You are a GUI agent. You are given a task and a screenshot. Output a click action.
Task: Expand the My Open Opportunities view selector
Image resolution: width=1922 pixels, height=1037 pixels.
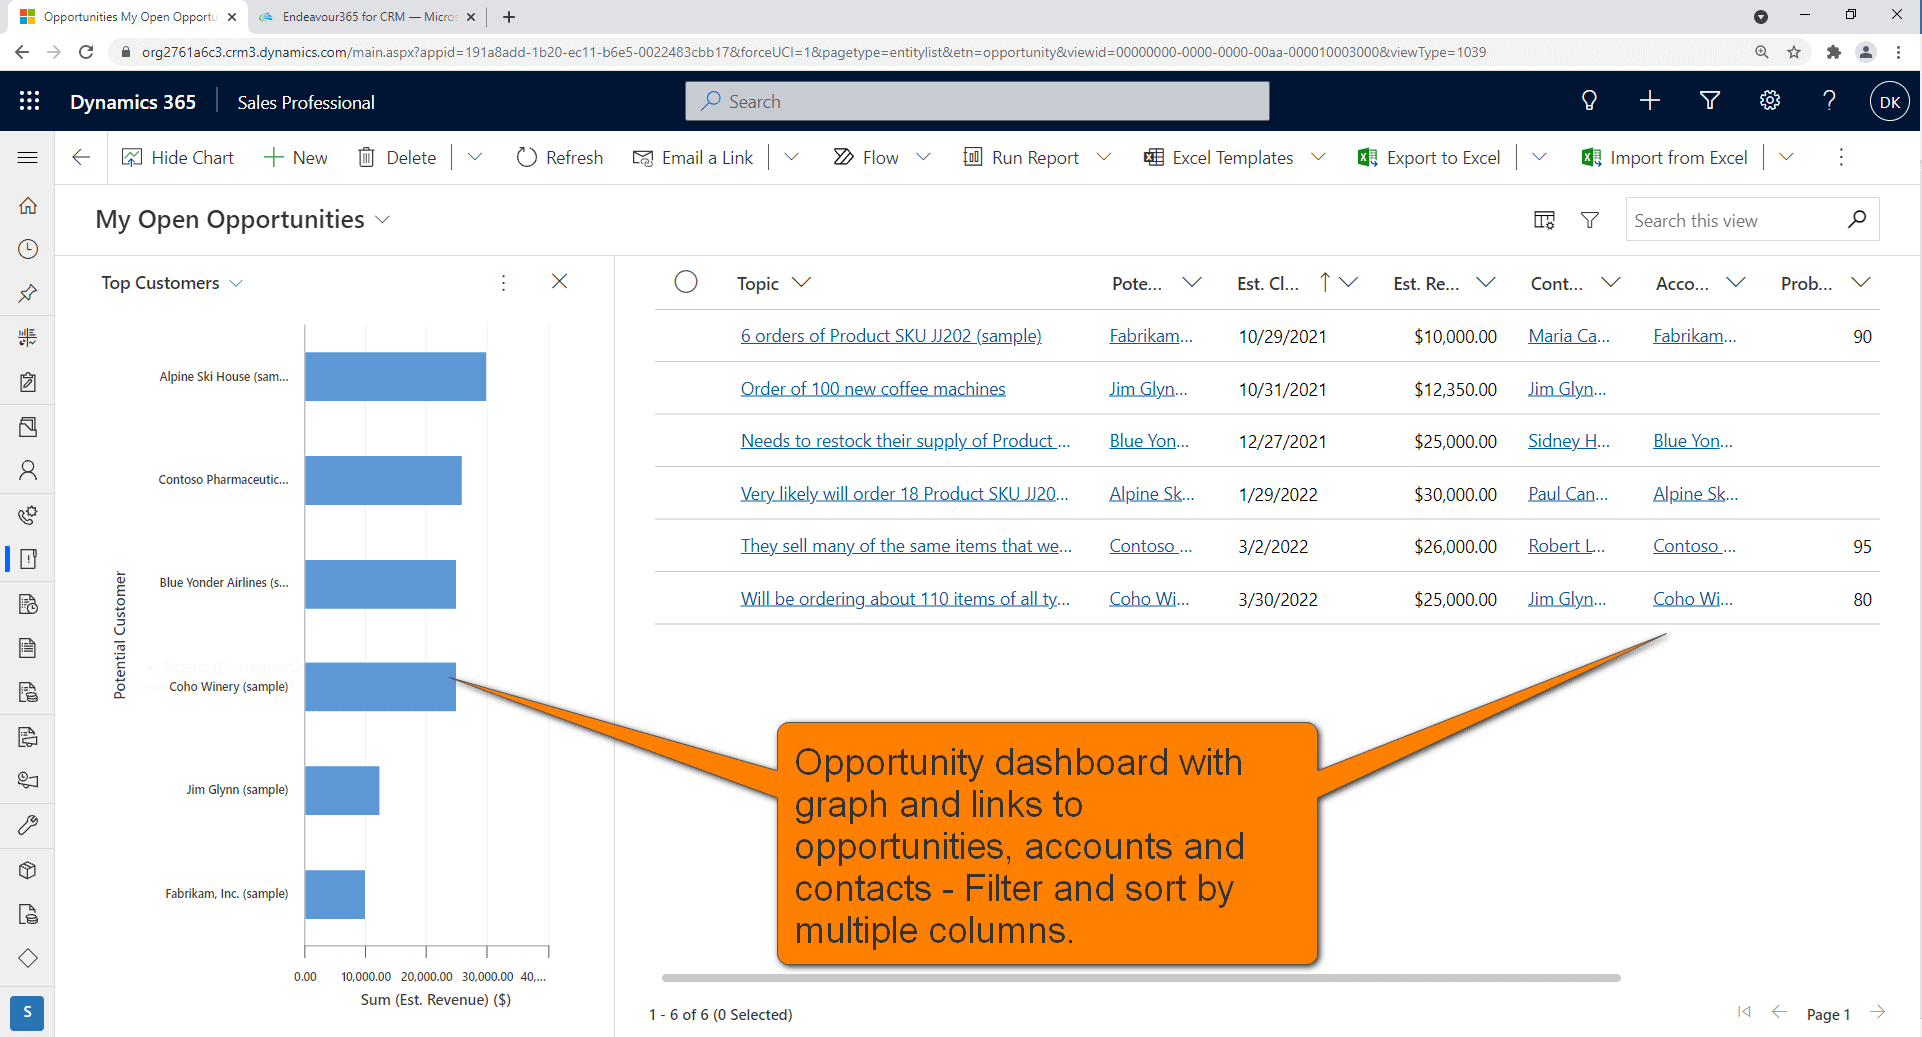(x=382, y=220)
